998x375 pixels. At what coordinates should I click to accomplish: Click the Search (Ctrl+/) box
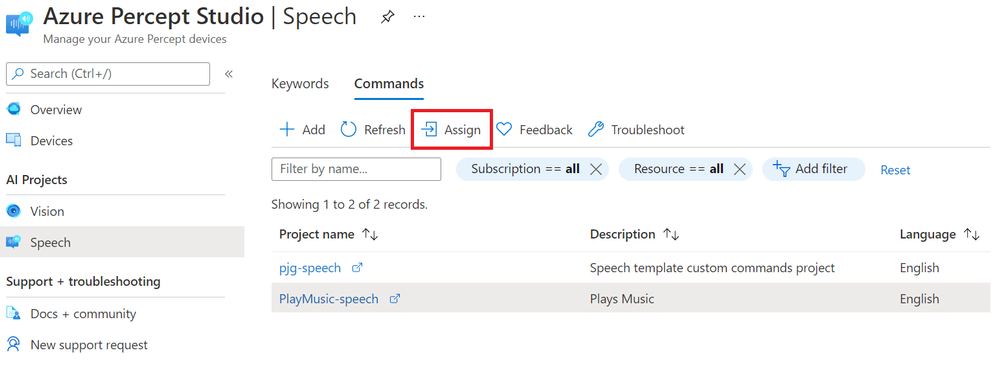(108, 74)
